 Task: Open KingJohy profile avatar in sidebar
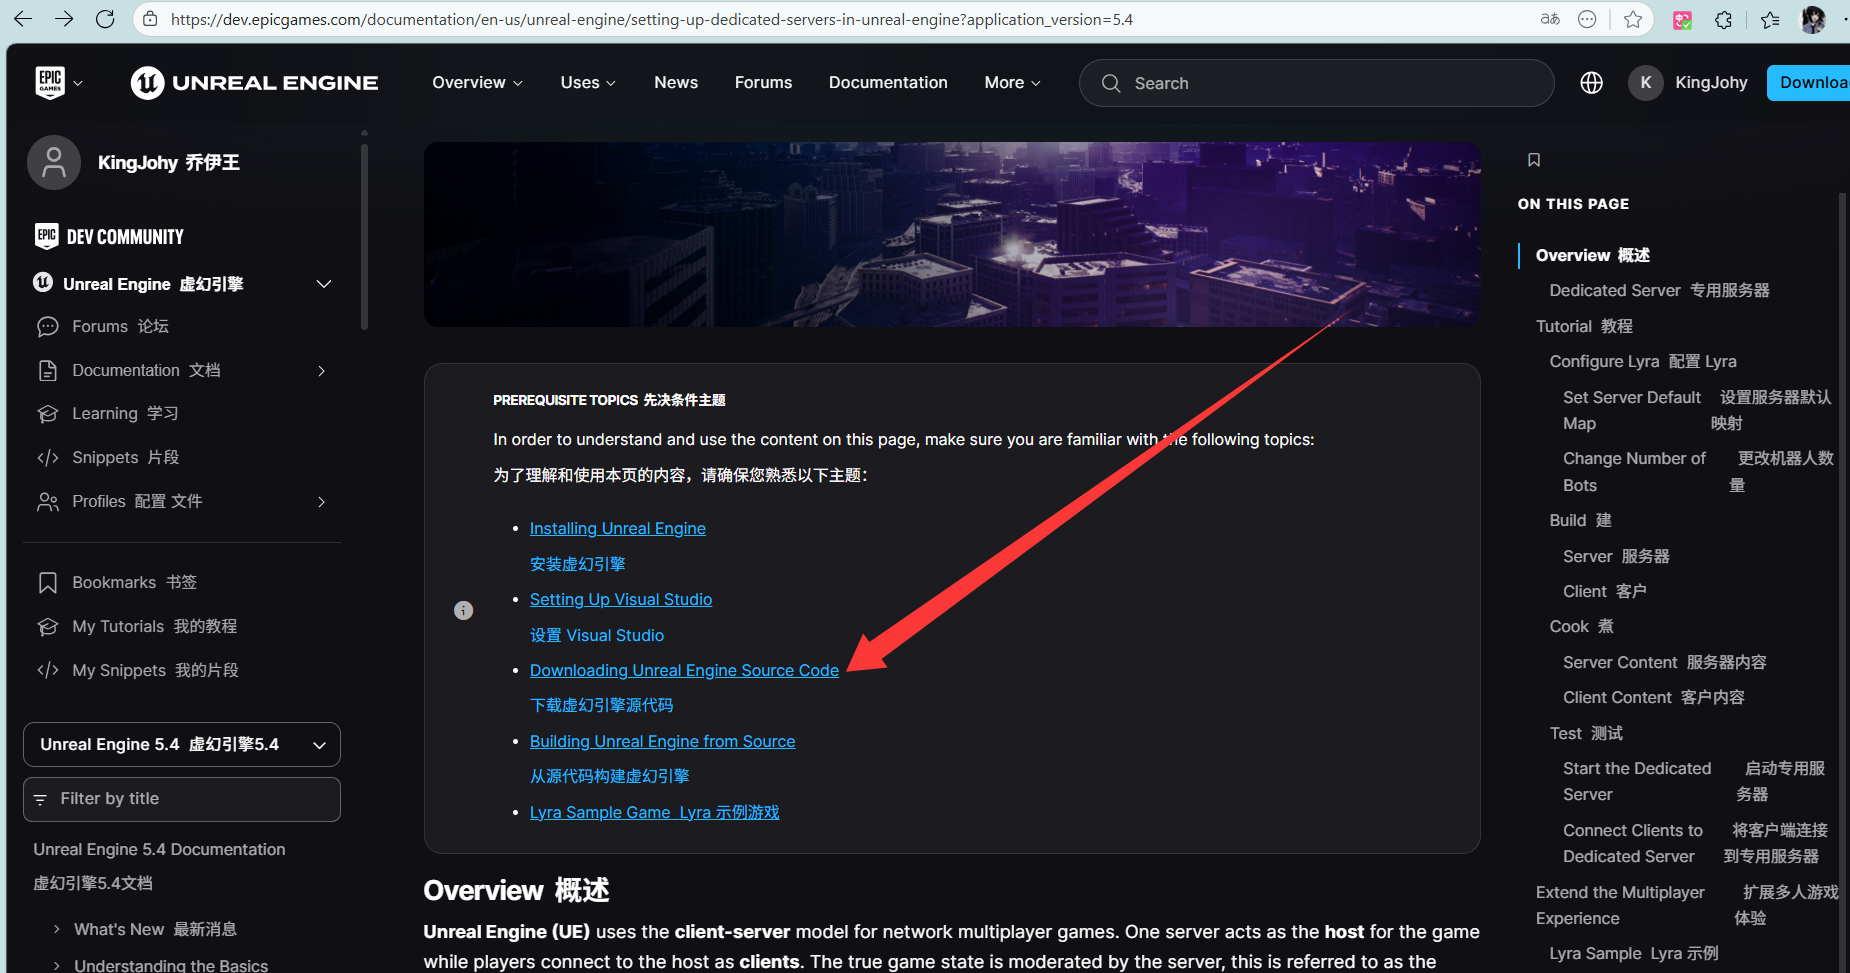pos(54,162)
